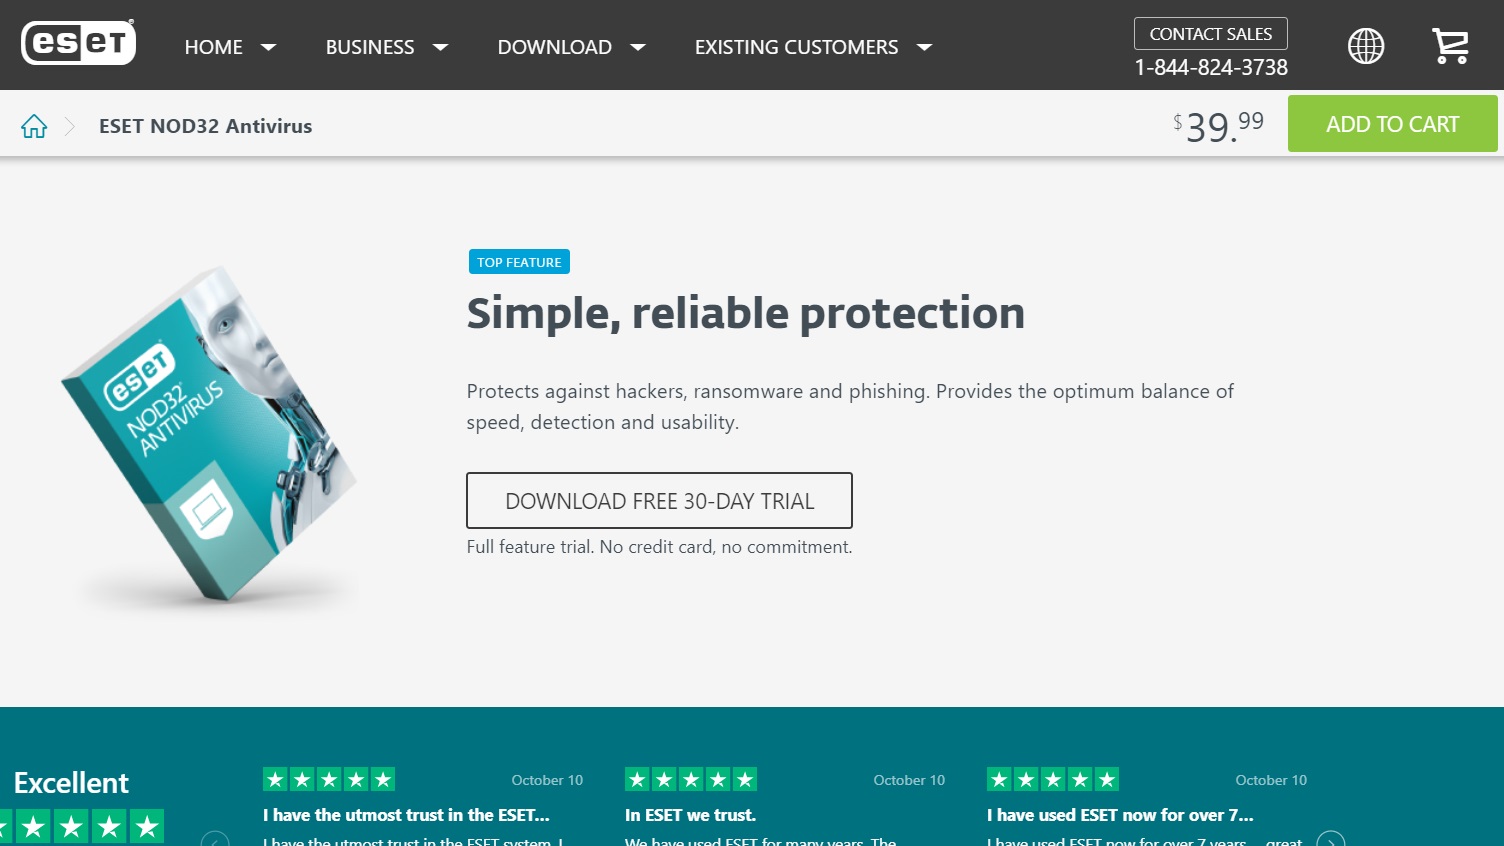Open review 'In ESET we trust.'
The width and height of the screenshot is (1504, 846).
[x=690, y=815]
